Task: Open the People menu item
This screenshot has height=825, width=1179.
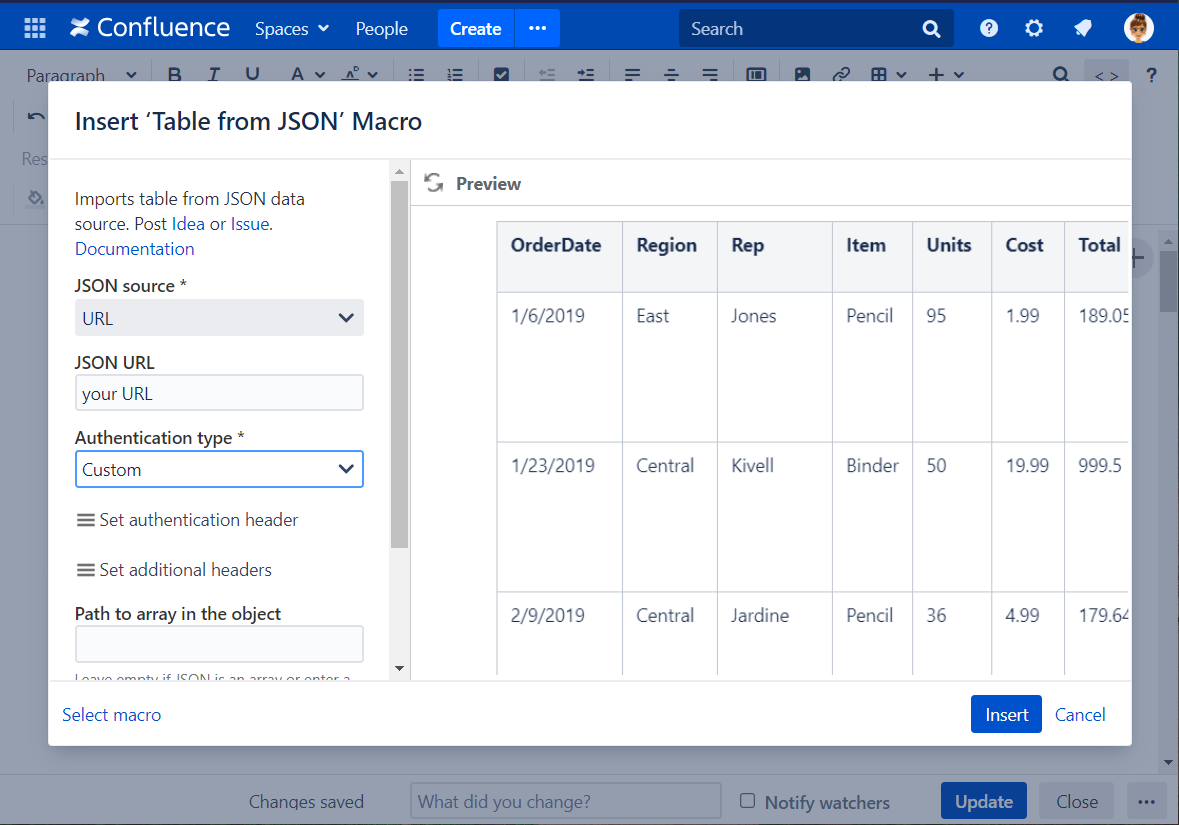Action: [x=381, y=29]
